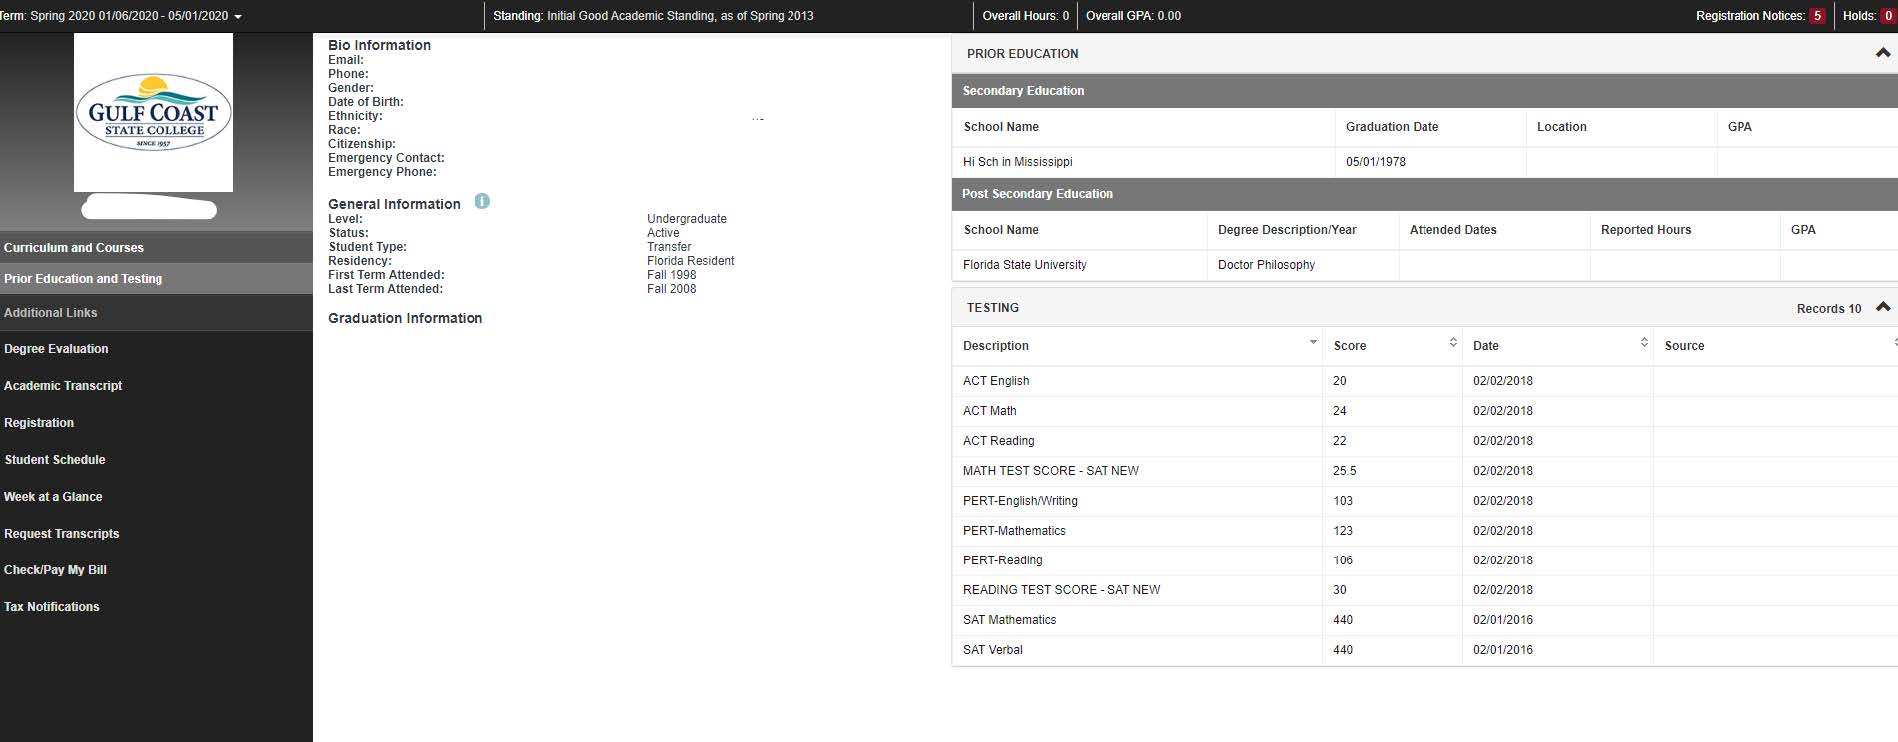Click the Request Transcripts link

[x=62, y=534]
